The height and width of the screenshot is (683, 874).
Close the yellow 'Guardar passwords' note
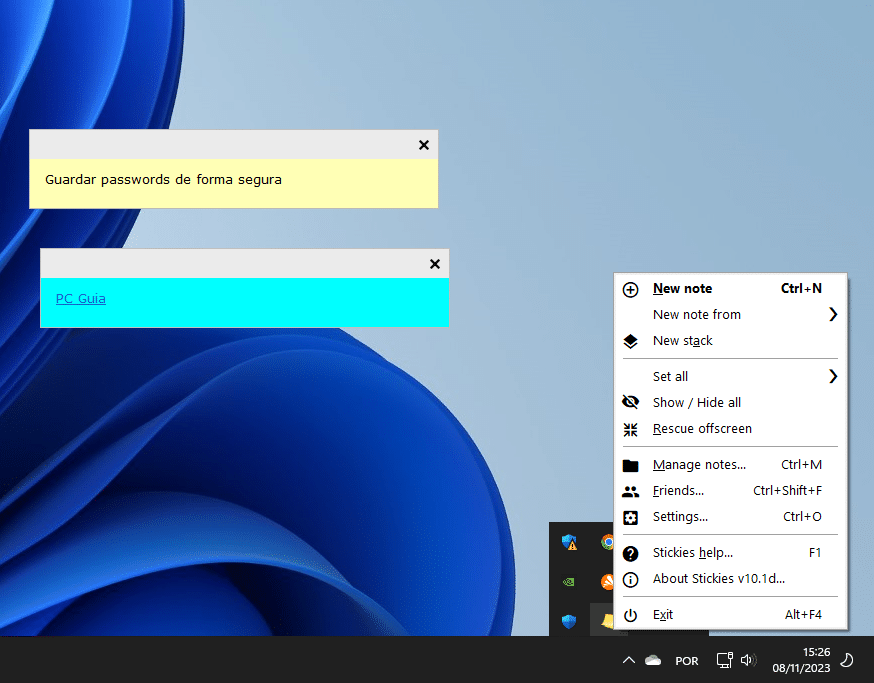(424, 145)
